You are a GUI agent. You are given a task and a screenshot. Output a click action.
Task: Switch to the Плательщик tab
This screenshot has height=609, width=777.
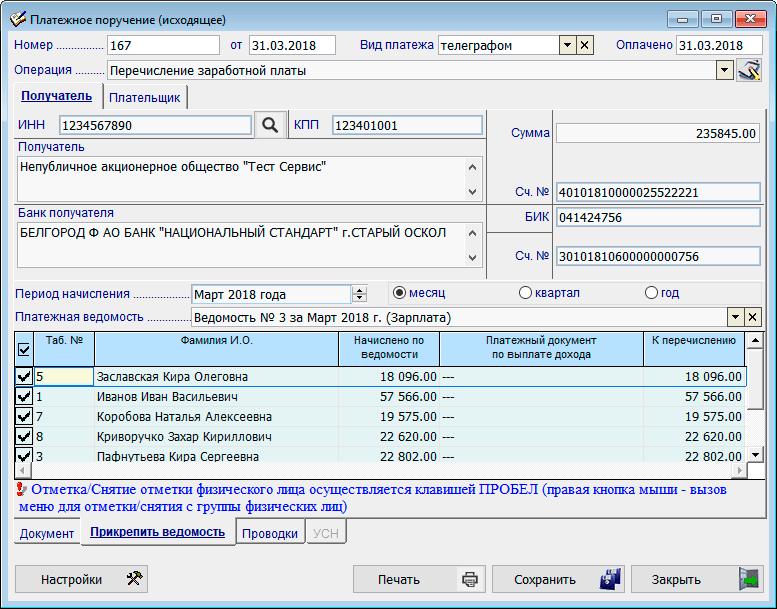[x=145, y=98]
